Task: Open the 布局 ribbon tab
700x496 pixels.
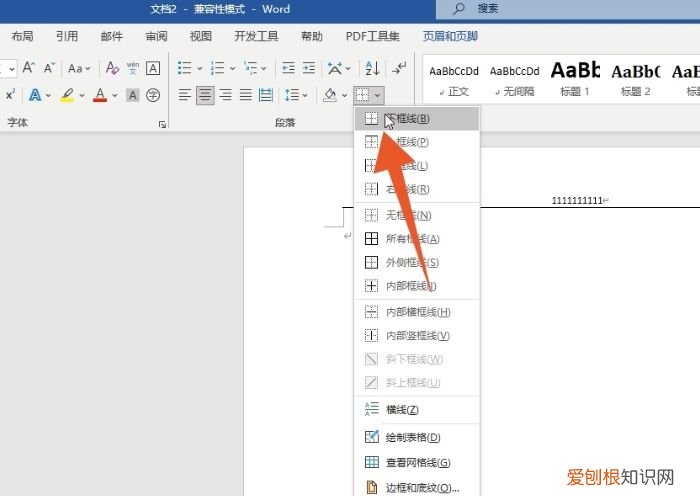Action: pos(22,36)
